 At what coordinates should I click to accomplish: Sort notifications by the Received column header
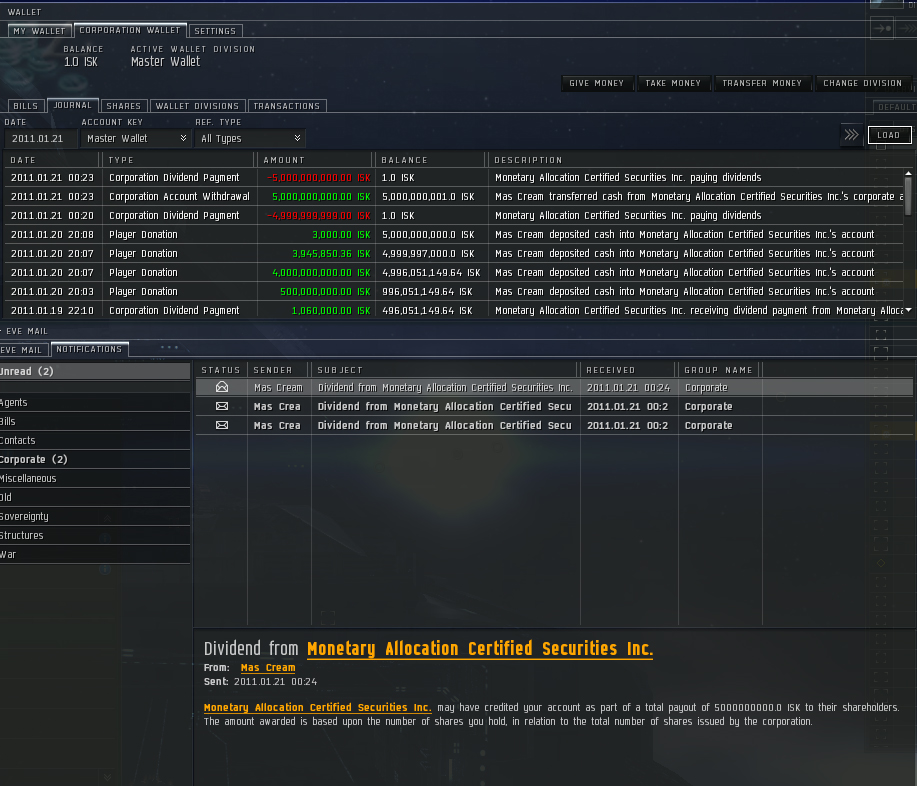coord(629,370)
